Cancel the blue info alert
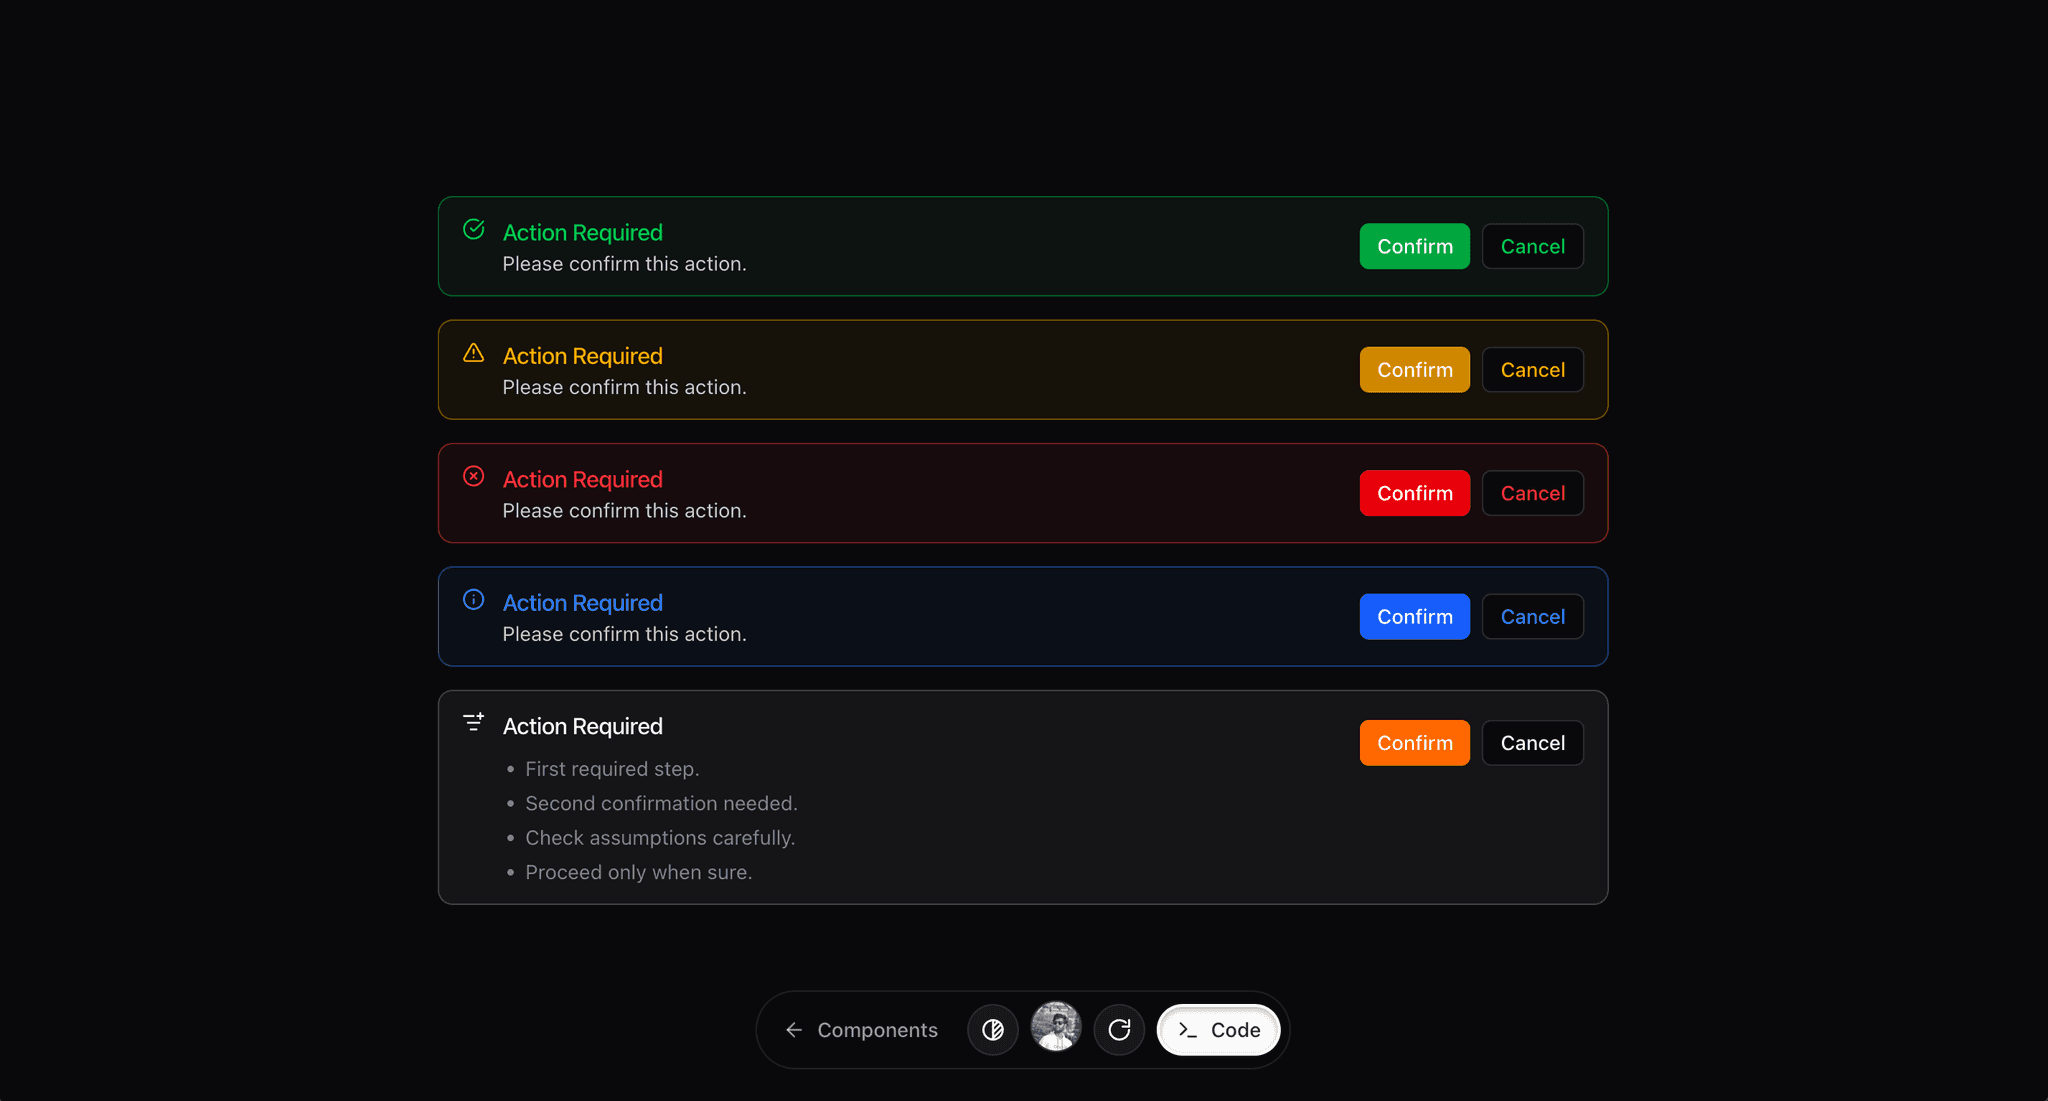Screen dimensions: 2048x1101 pos(1533,617)
